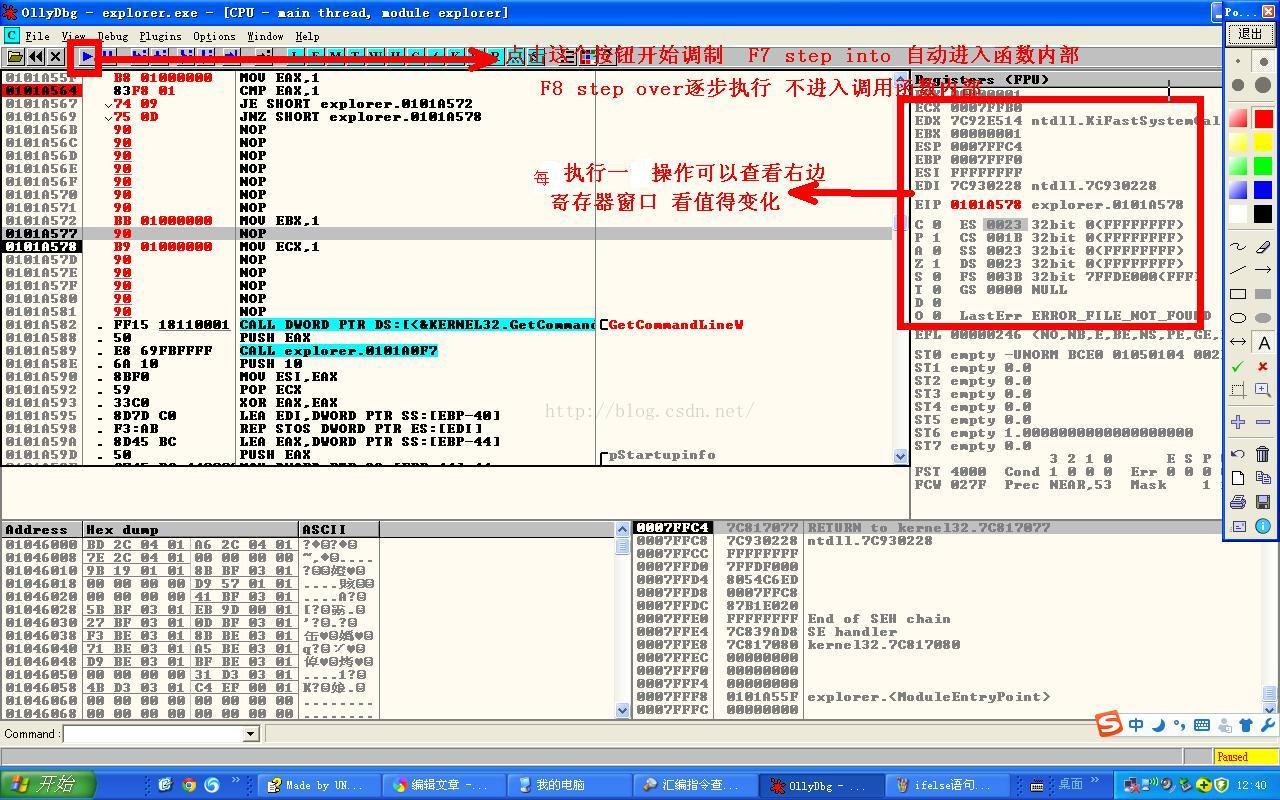Screen dimensions: 1280x800
Task: Click the Open file toolbar icon
Action: (16, 57)
